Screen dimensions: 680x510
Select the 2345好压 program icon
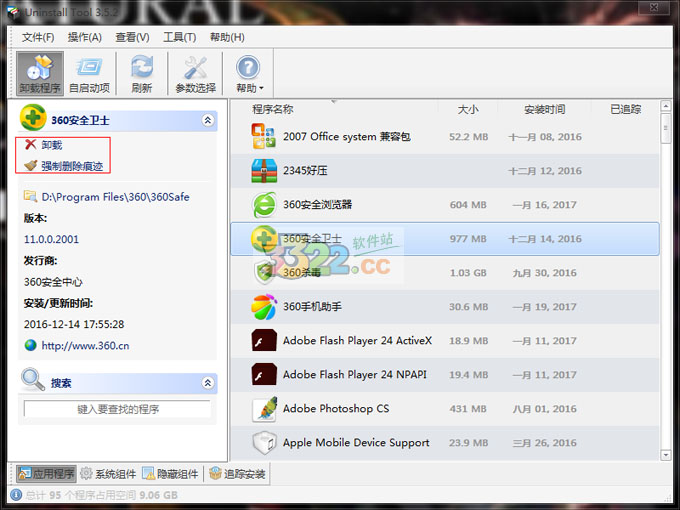pos(264,171)
